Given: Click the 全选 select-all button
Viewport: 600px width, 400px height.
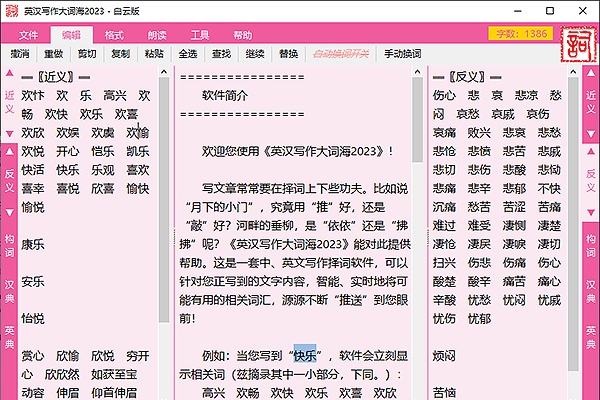Looking at the screenshot, I should [x=188, y=54].
